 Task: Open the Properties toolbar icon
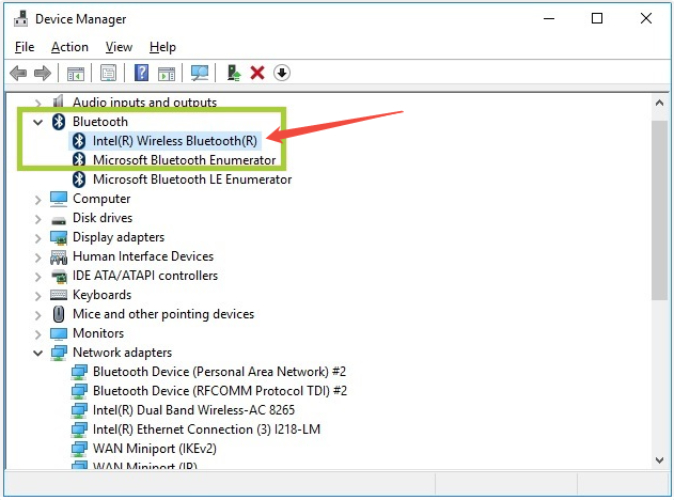[x=108, y=73]
